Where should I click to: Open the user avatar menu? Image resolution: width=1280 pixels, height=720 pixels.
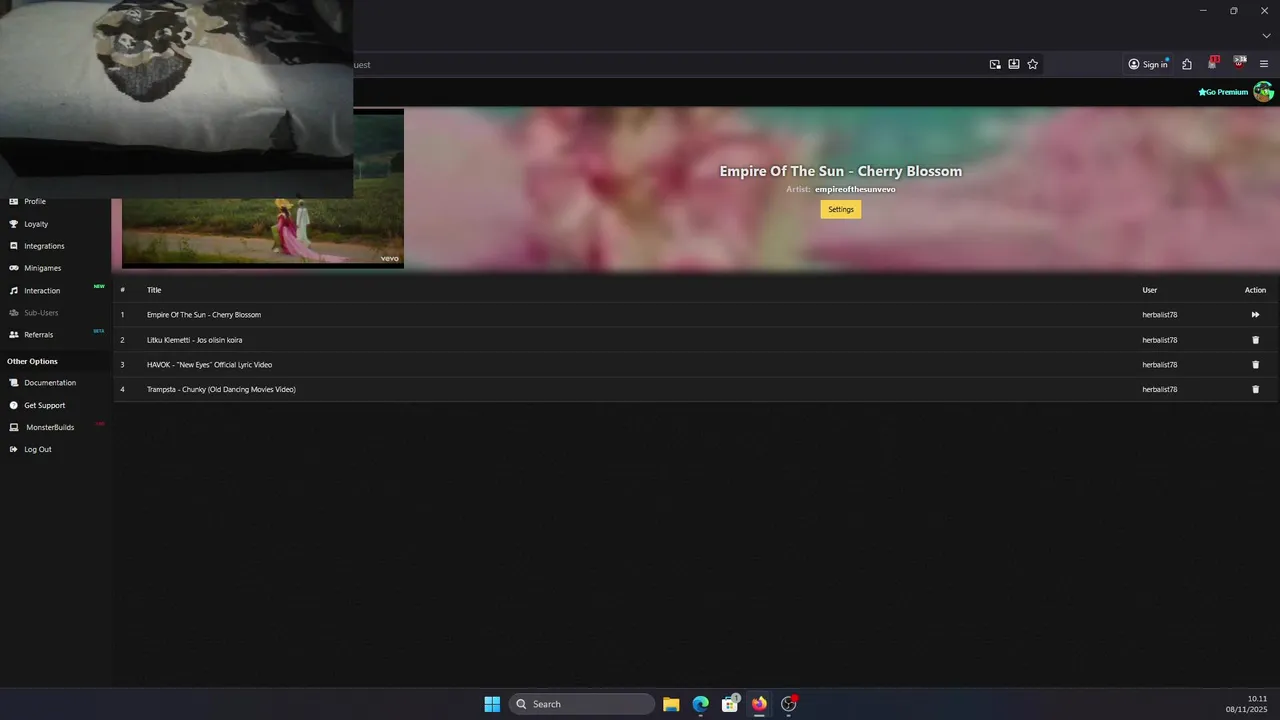tap(1263, 92)
